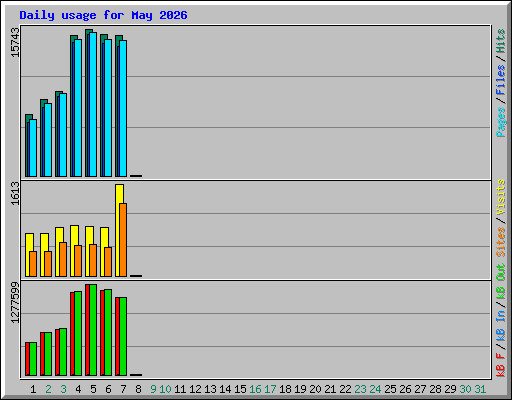Click the day 14 axis label

(x=225, y=389)
